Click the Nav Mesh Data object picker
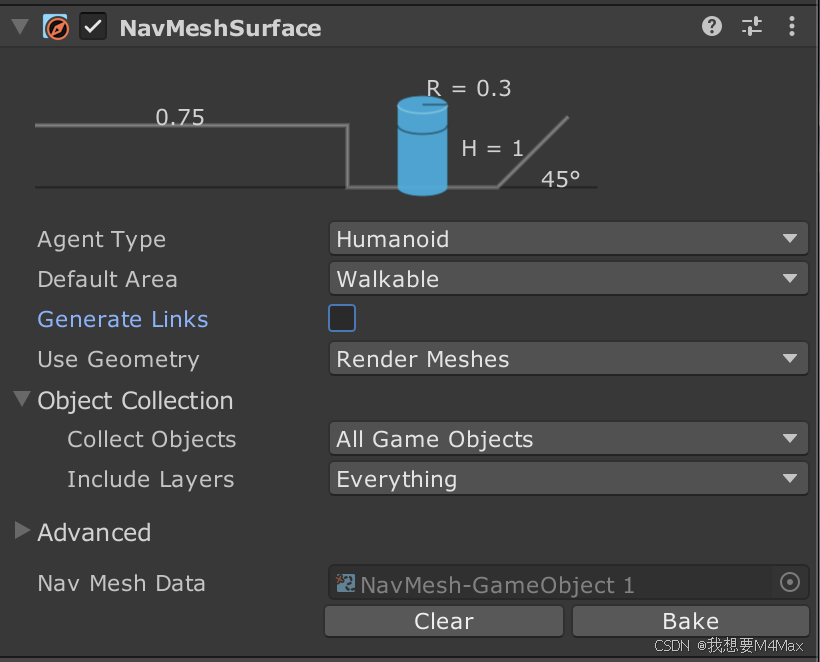 tap(789, 582)
